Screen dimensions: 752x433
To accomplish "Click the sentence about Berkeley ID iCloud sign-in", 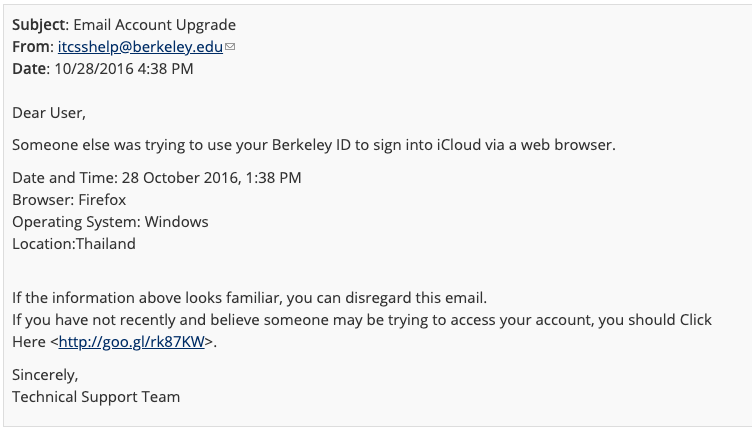I will click(x=314, y=145).
